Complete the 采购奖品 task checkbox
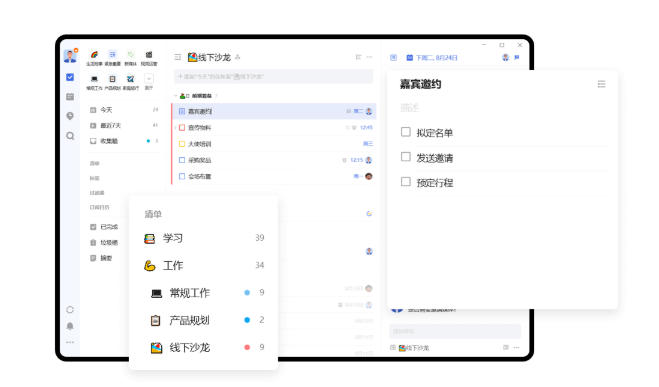Viewport: 659px width, 387px height. [x=182, y=160]
